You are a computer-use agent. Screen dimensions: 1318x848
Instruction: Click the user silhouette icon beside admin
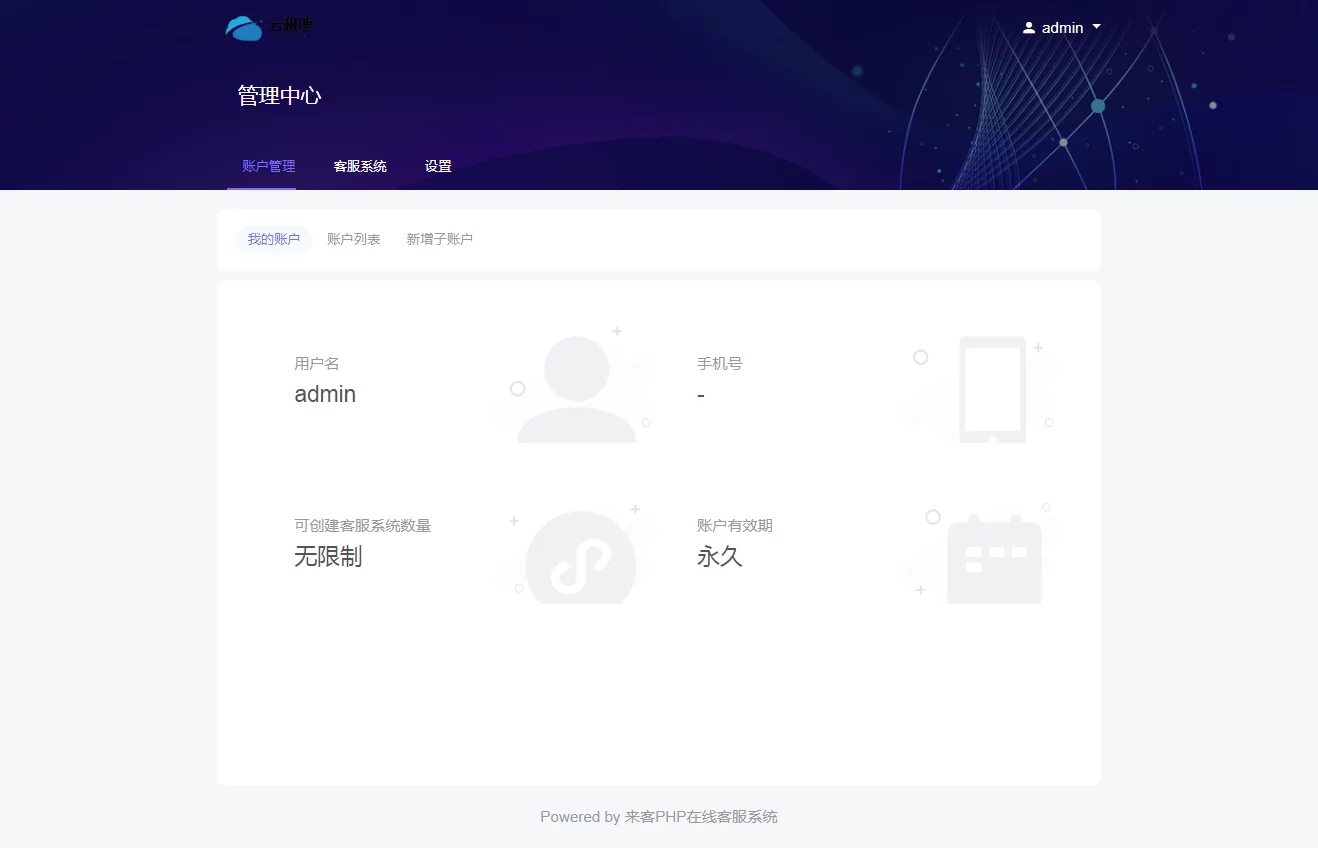pyautogui.click(x=1029, y=28)
